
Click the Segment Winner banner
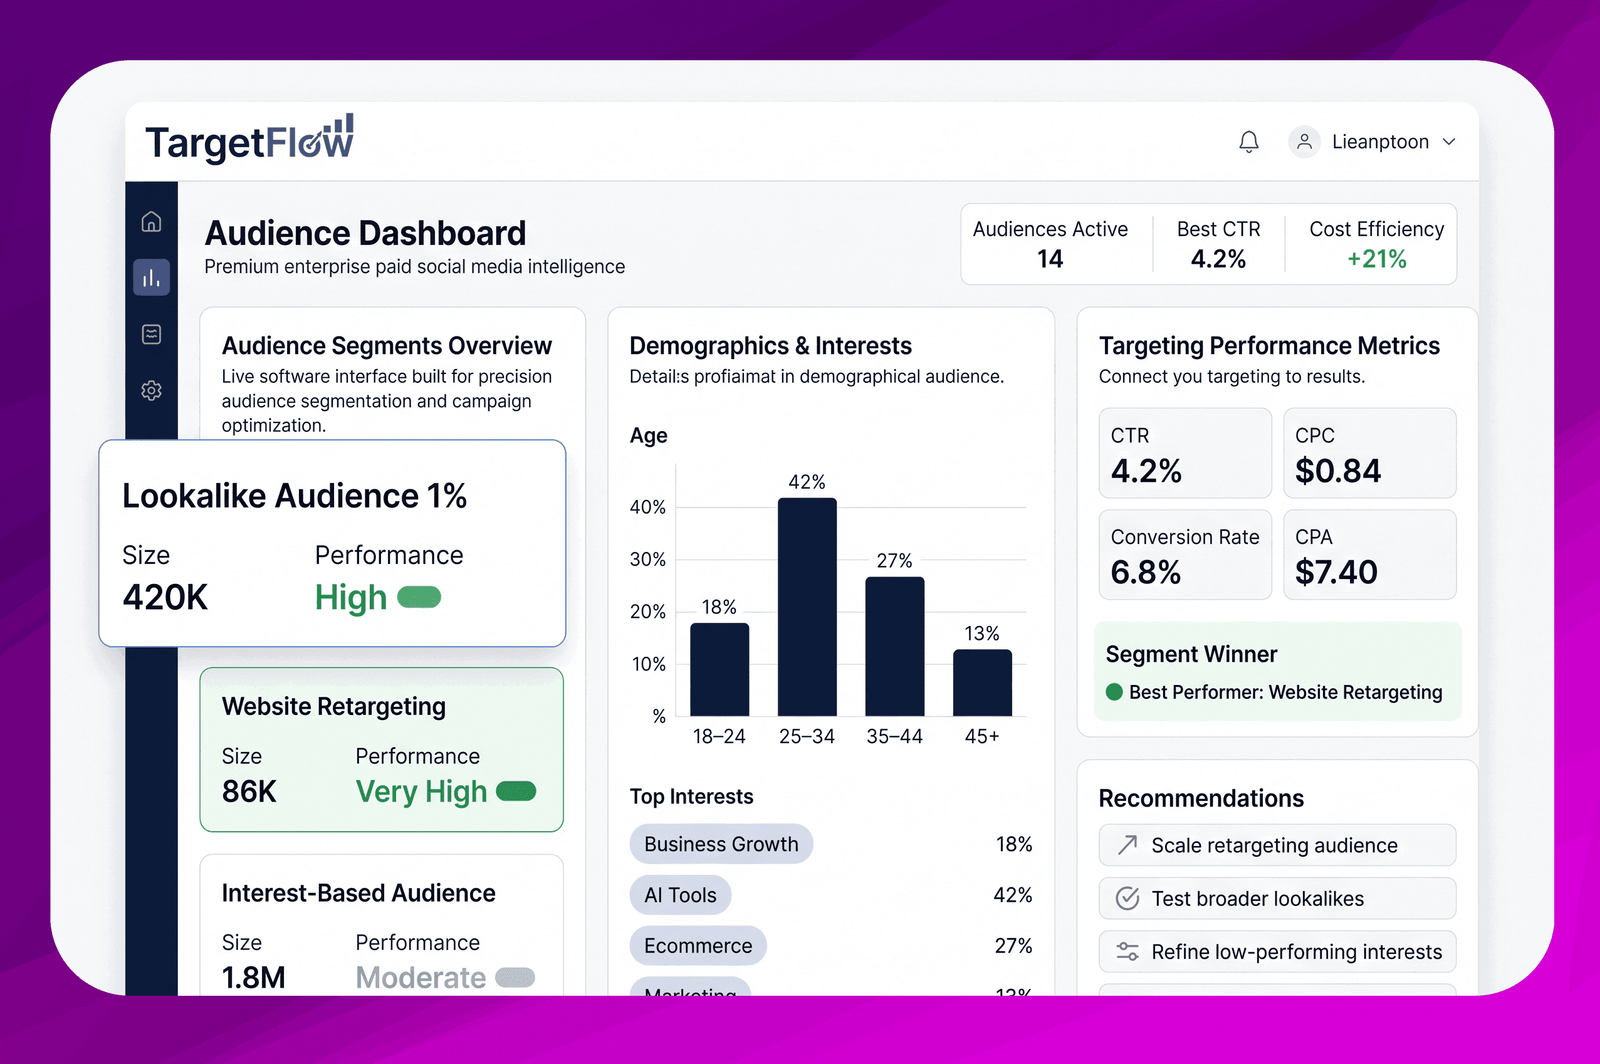pos(1277,671)
